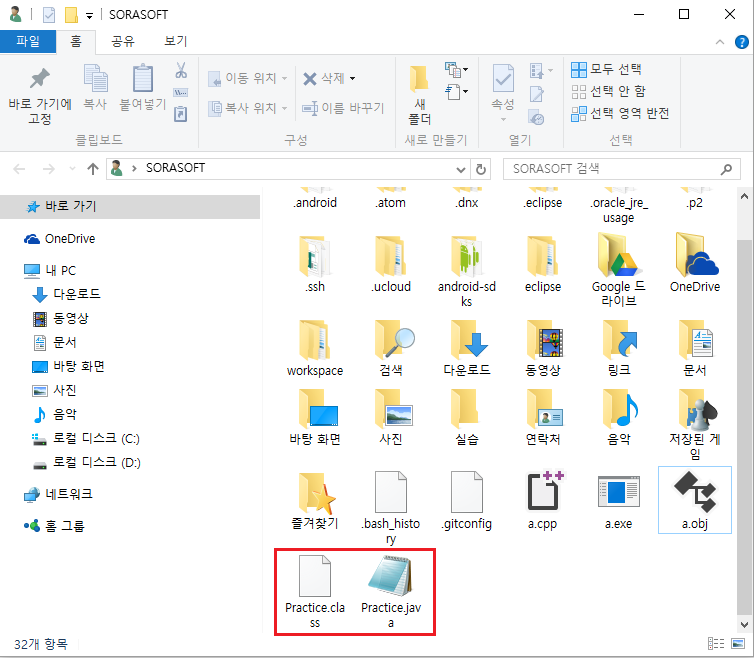Switch to the 공유 Share tab
This screenshot has width=754, height=658.
[x=123, y=41]
